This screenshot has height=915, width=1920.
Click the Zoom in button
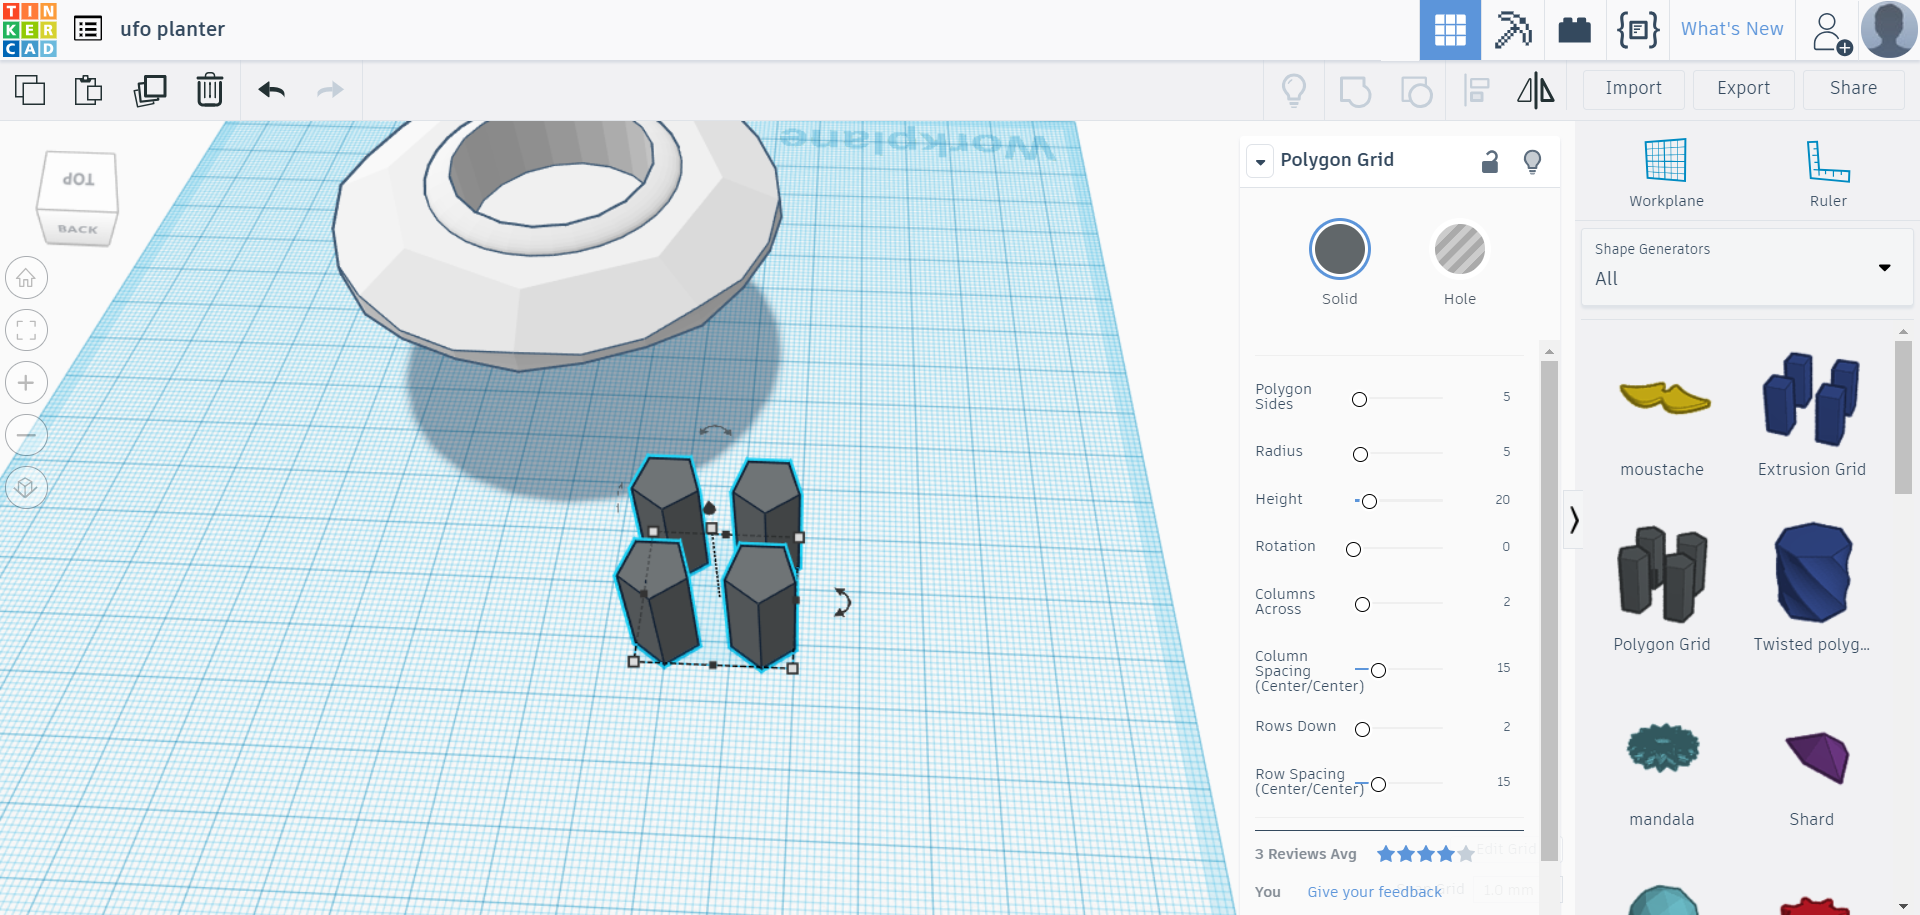click(26, 382)
